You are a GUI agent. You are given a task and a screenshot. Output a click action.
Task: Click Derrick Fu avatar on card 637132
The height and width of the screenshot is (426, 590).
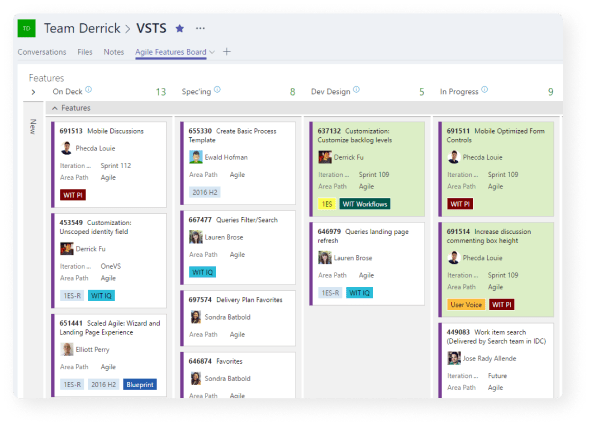(325, 157)
